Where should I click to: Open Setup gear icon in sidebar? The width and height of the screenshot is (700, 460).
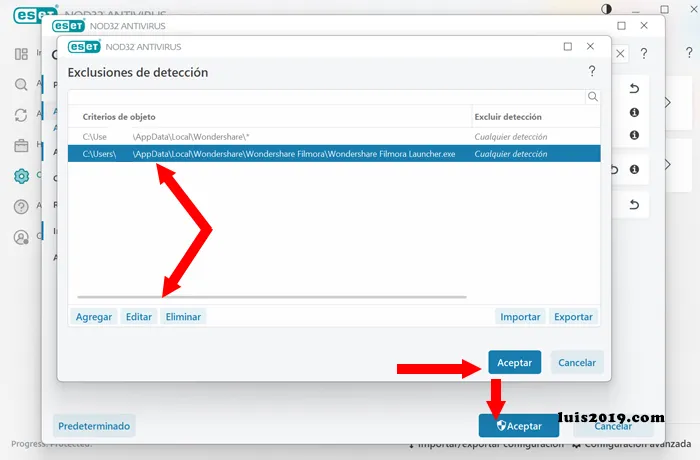tap(21, 176)
